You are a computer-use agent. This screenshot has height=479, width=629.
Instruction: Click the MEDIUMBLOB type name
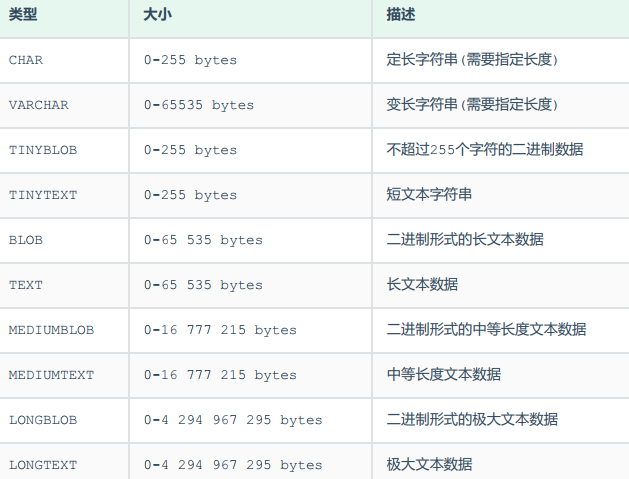point(51,330)
